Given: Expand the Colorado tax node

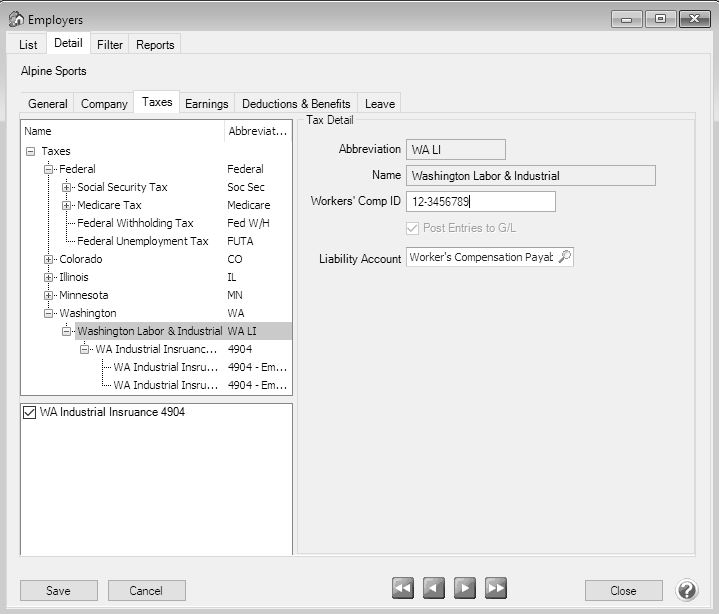Looking at the screenshot, I should click(49, 260).
